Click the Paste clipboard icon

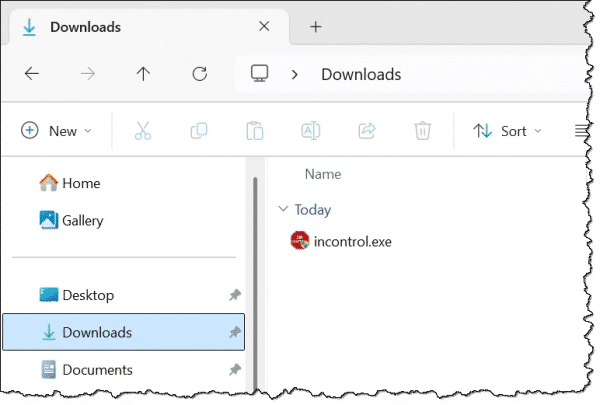click(255, 131)
